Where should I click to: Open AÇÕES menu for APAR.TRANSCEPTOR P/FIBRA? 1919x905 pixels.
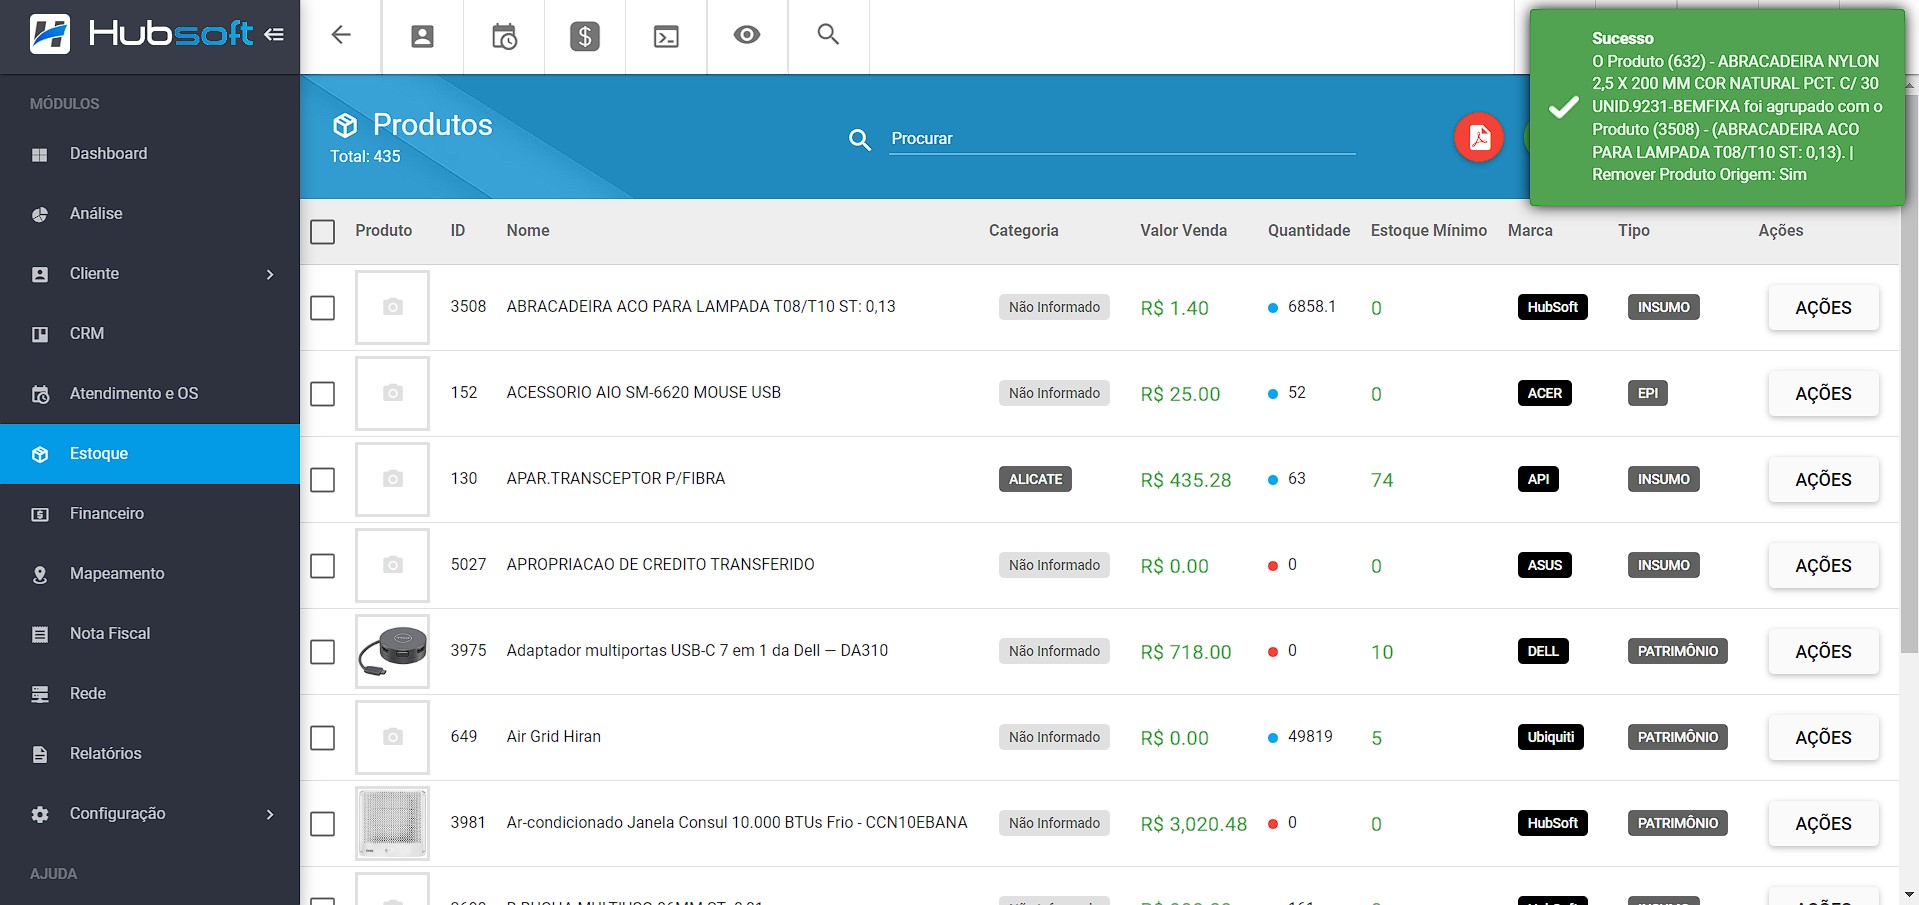point(1823,480)
